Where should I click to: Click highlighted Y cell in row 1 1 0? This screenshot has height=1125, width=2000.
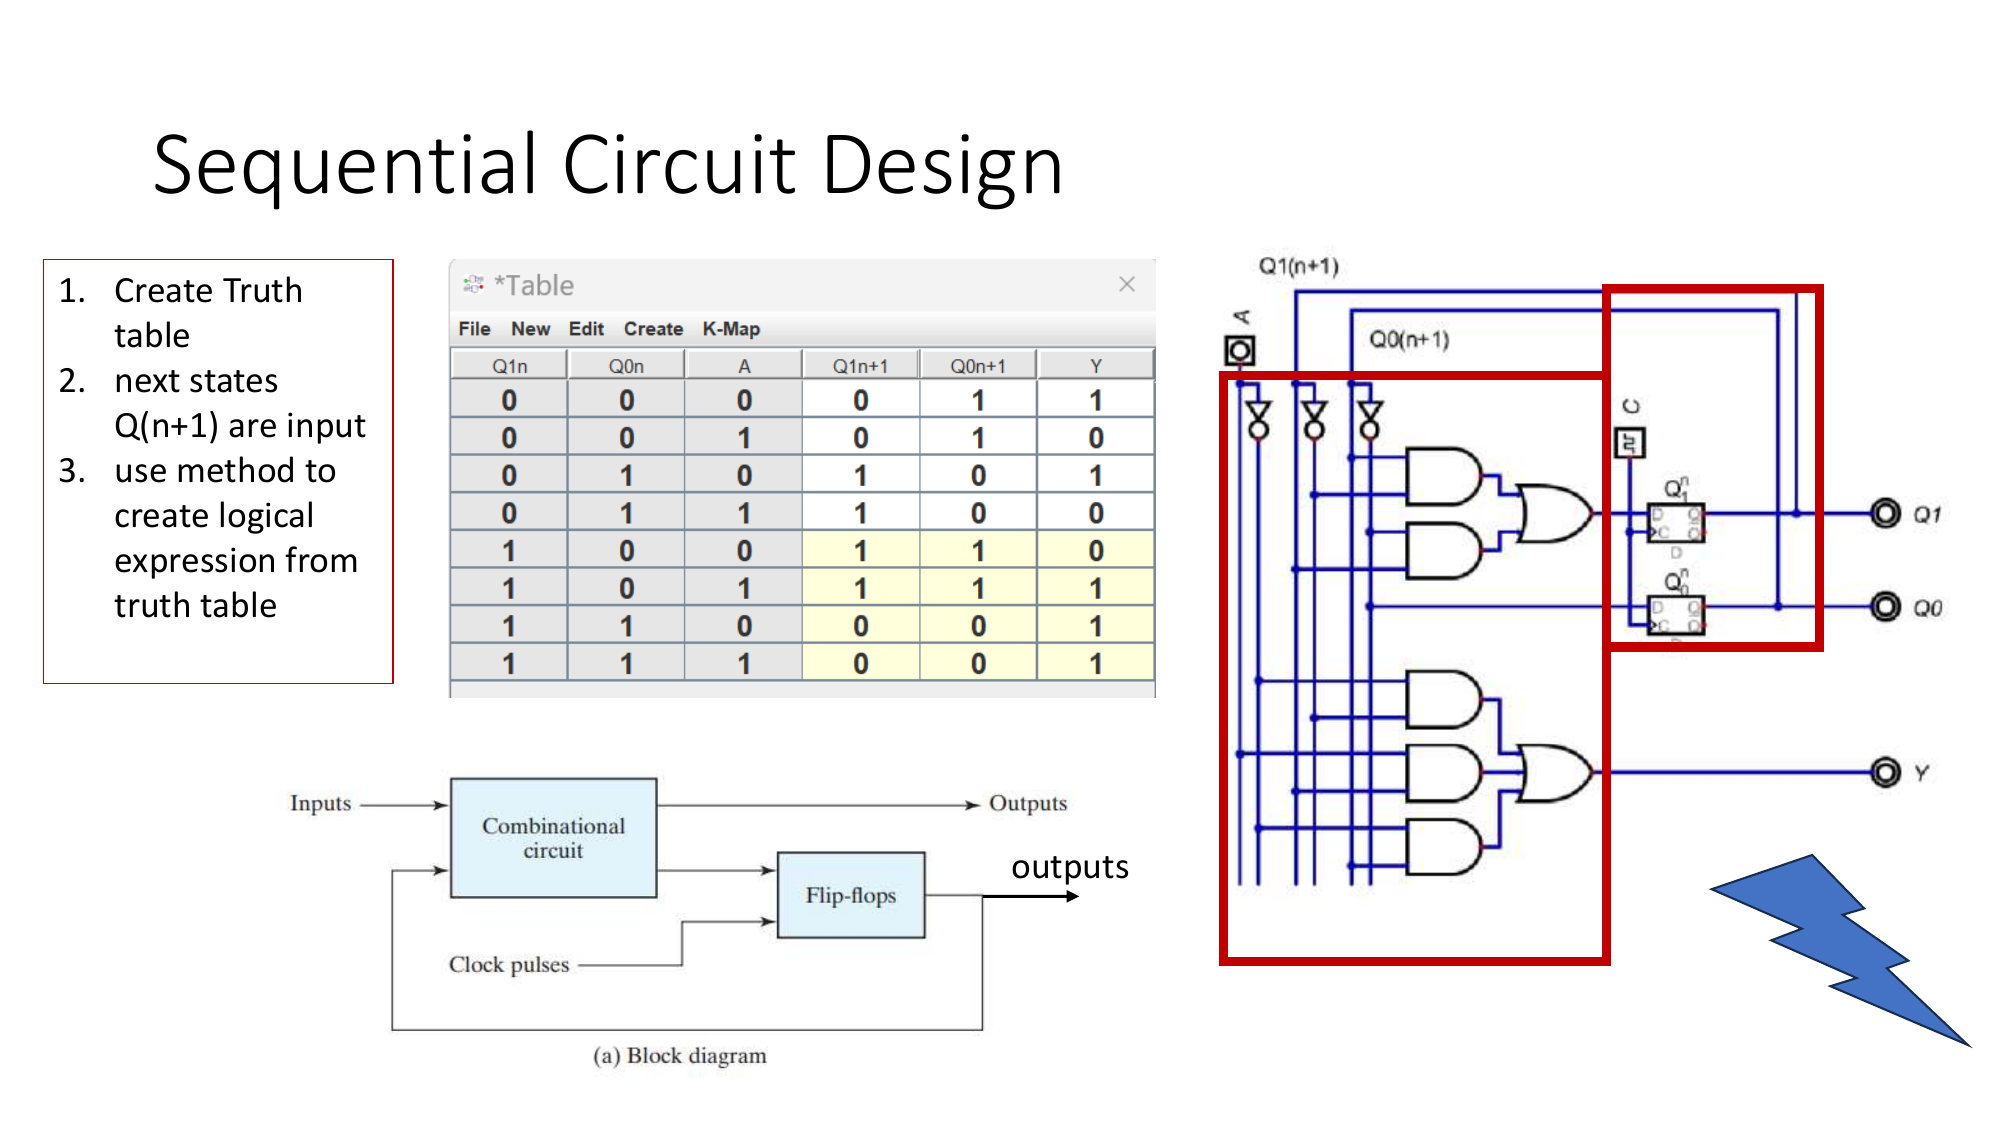coord(1096,626)
